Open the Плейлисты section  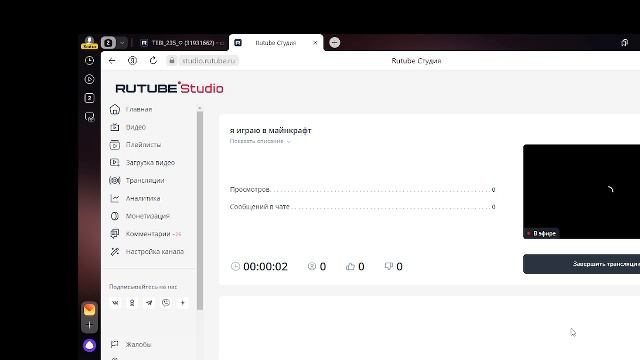click(x=143, y=144)
